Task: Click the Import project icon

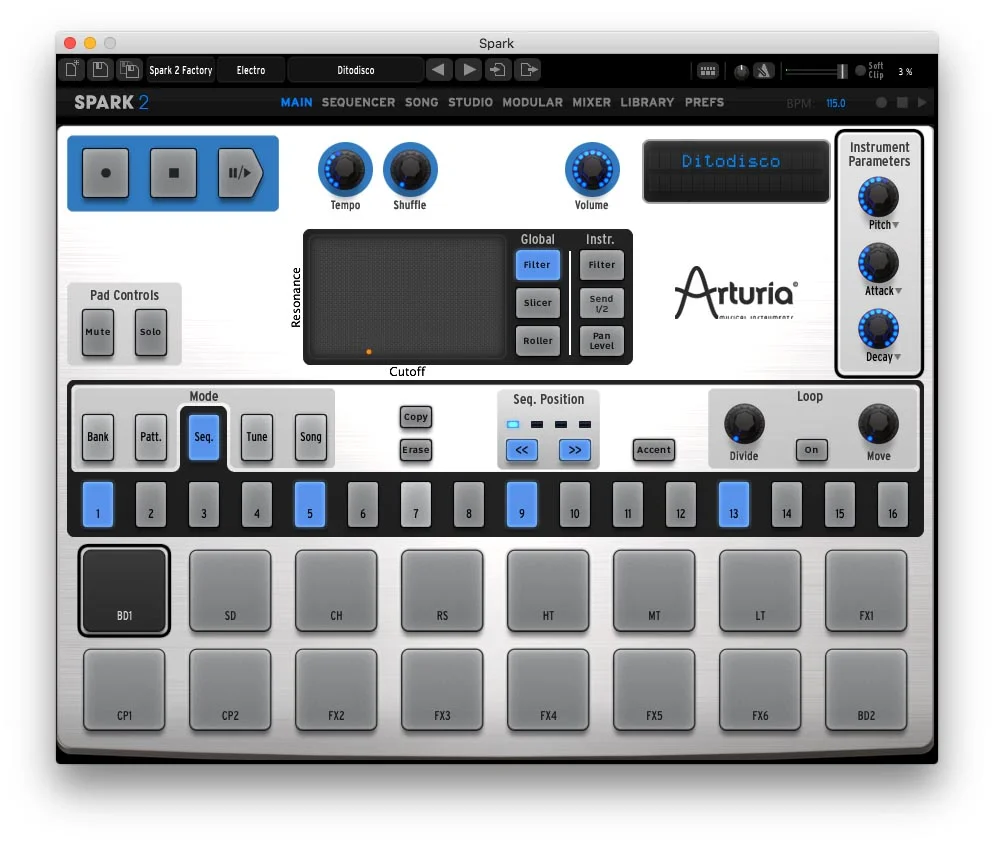Action: [x=498, y=69]
